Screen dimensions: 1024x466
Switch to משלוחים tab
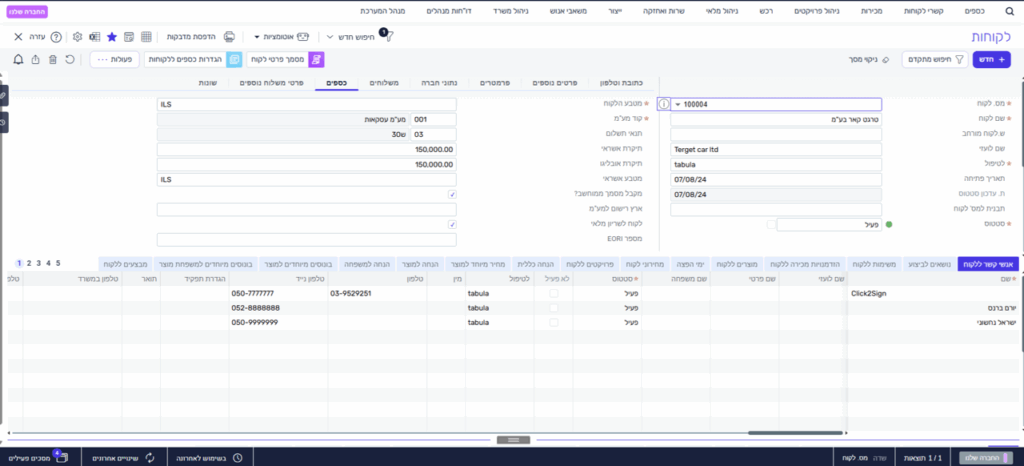(x=384, y=83)
